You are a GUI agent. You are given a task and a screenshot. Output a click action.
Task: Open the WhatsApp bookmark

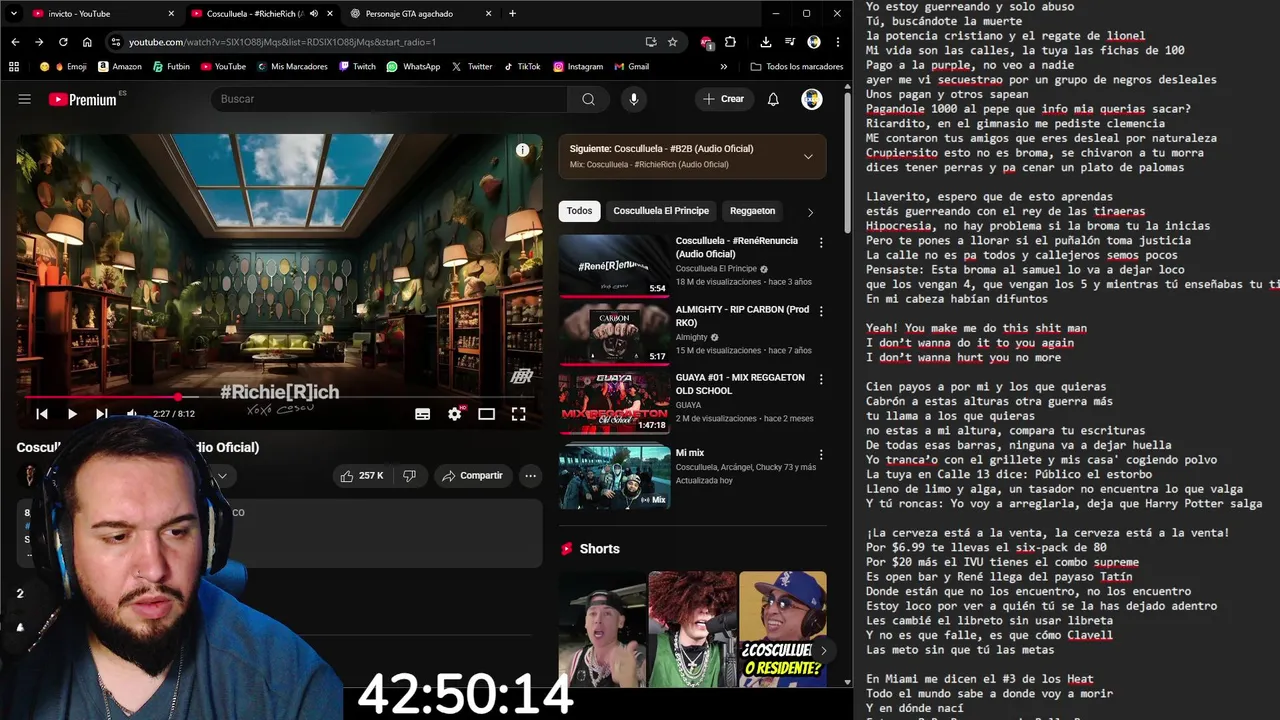click(413, 67)
